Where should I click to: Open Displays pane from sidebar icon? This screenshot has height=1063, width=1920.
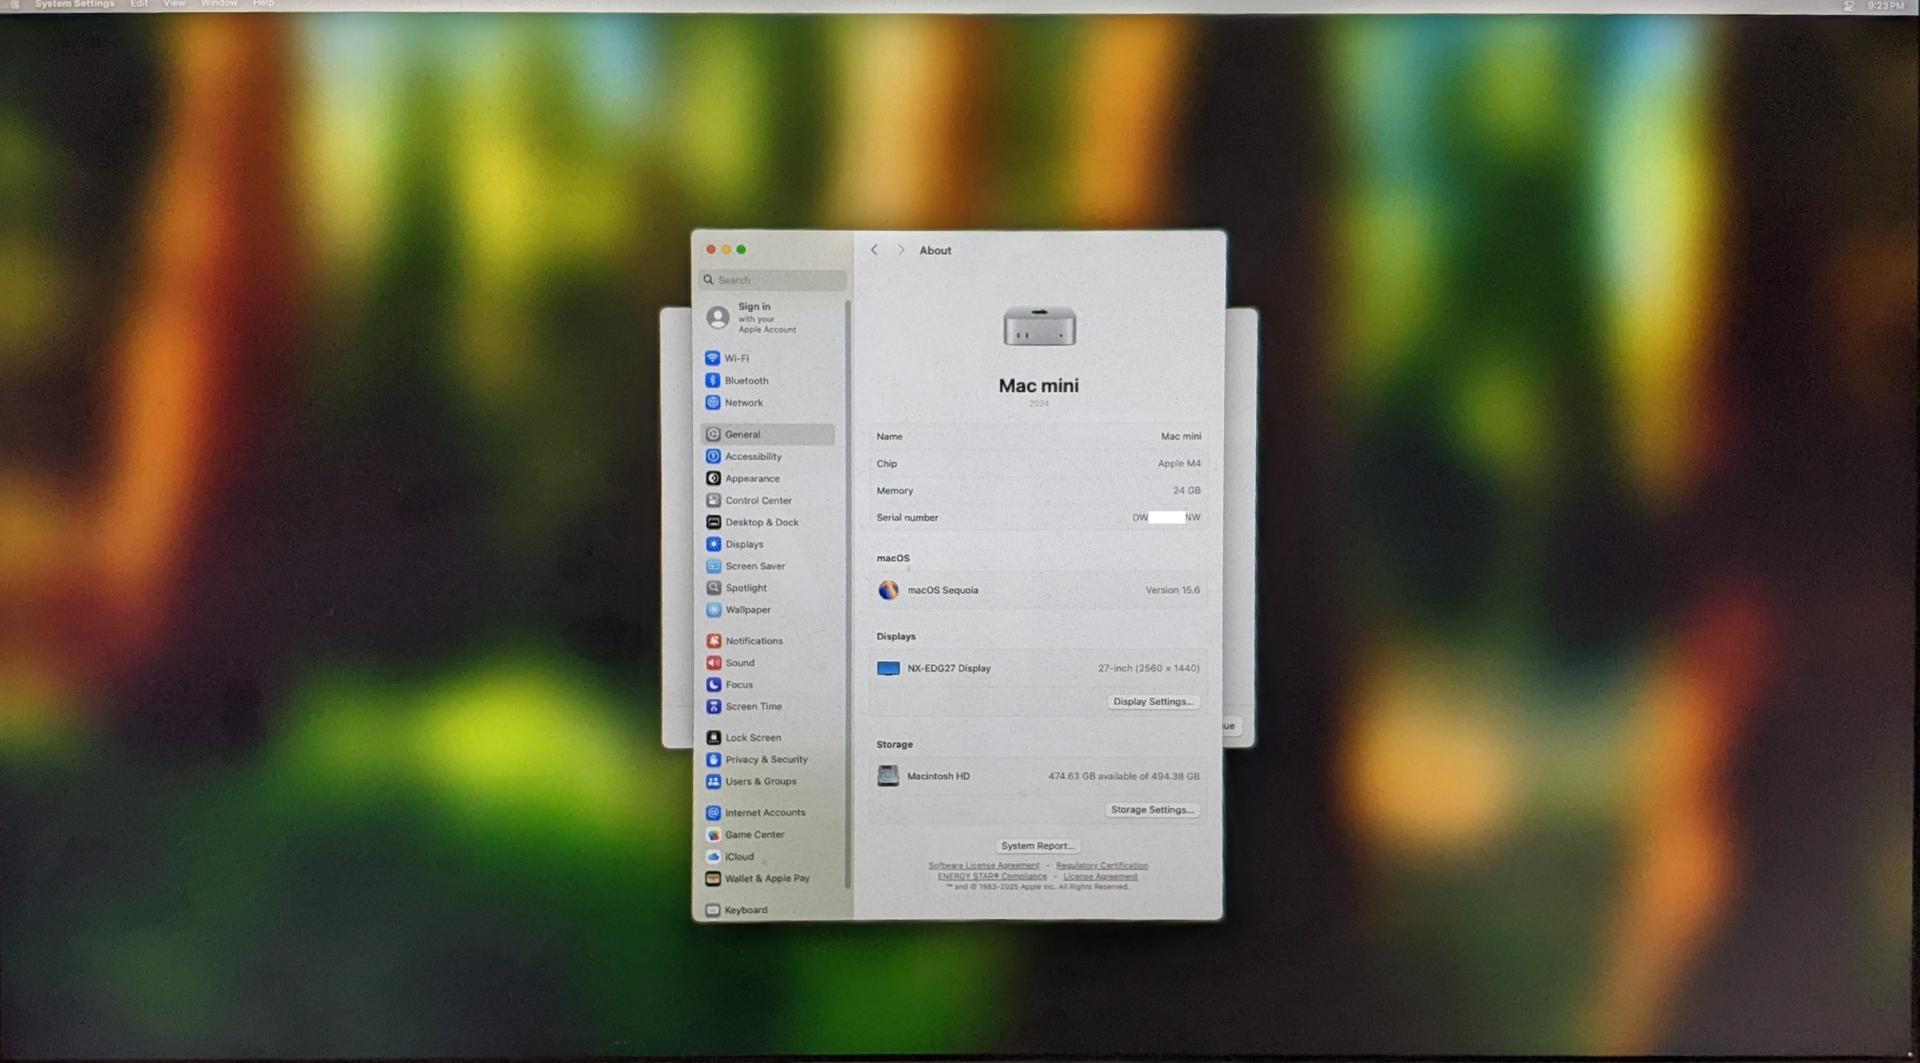coord(713,544)
